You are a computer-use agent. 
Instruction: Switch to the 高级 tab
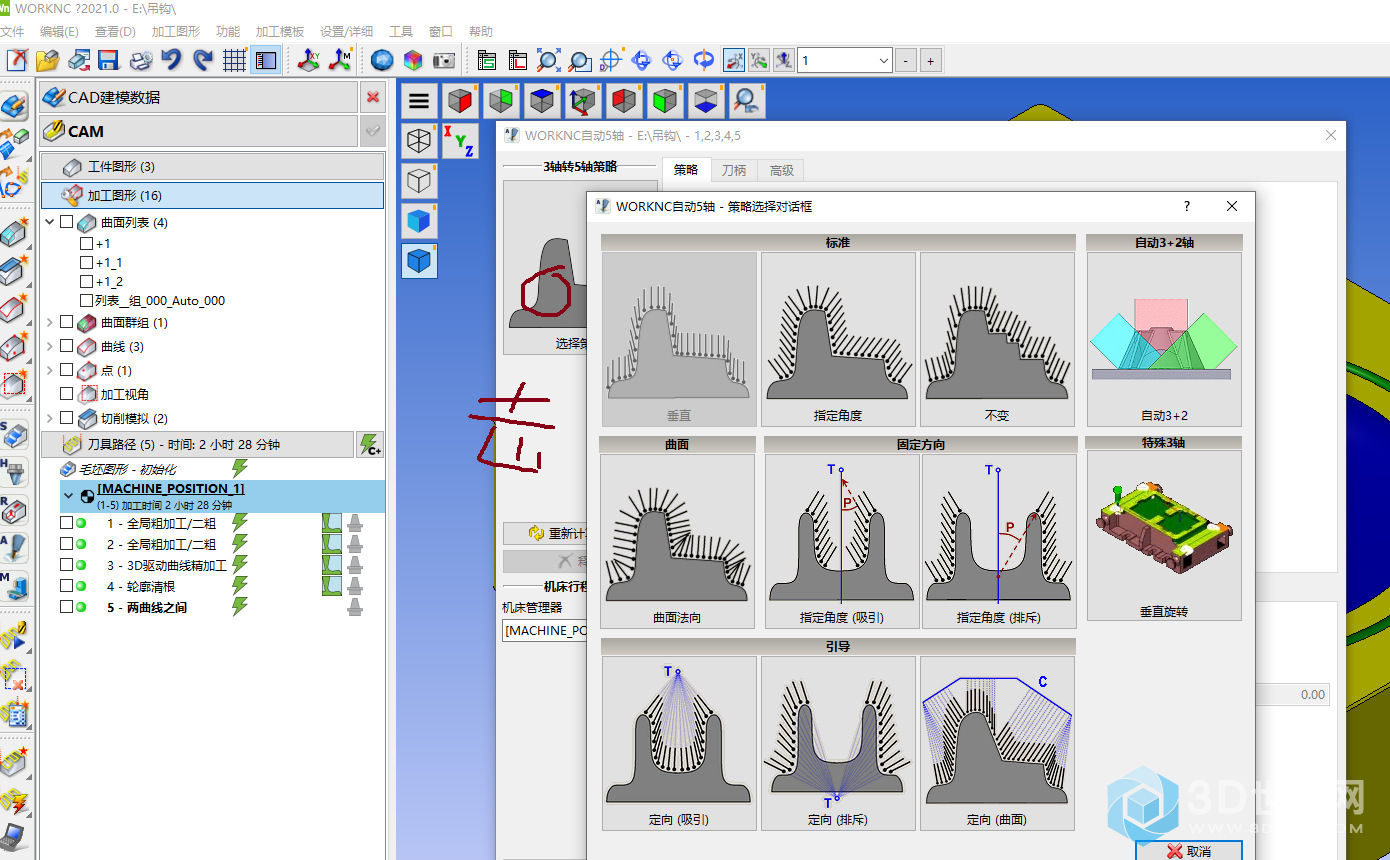click(781, 170)
